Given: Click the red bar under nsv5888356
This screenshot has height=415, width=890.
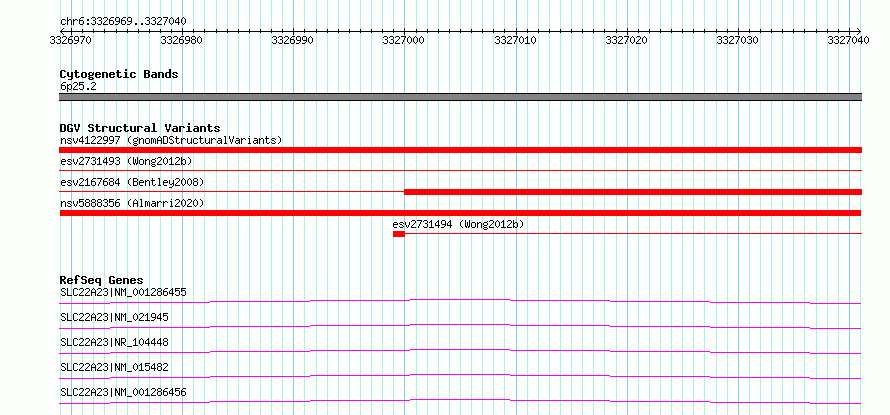Looking at the screenshot, I should pyautogui.click(x=460, y=213).
